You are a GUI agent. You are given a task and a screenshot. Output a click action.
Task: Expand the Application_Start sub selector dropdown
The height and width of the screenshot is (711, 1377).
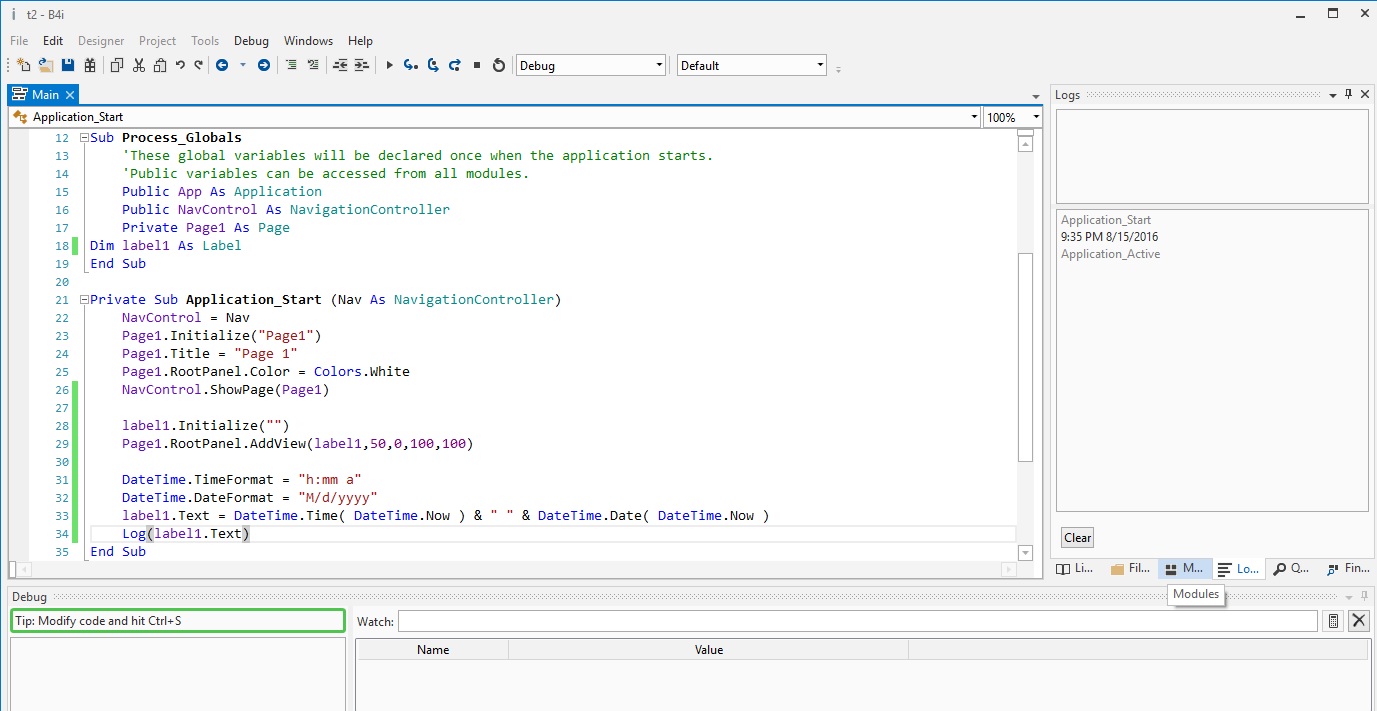(x=974, y=117)
